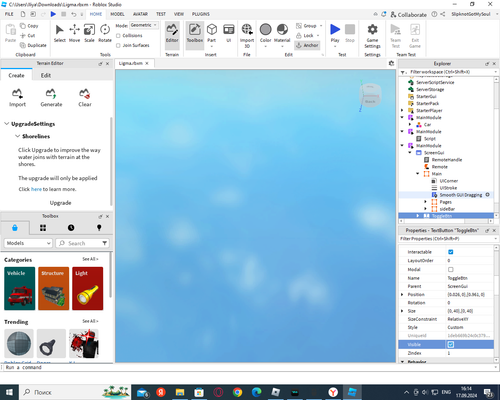The height and width of the screenshot is (400, 500).
Task: Click the Copy button
Action: (29, 26)
